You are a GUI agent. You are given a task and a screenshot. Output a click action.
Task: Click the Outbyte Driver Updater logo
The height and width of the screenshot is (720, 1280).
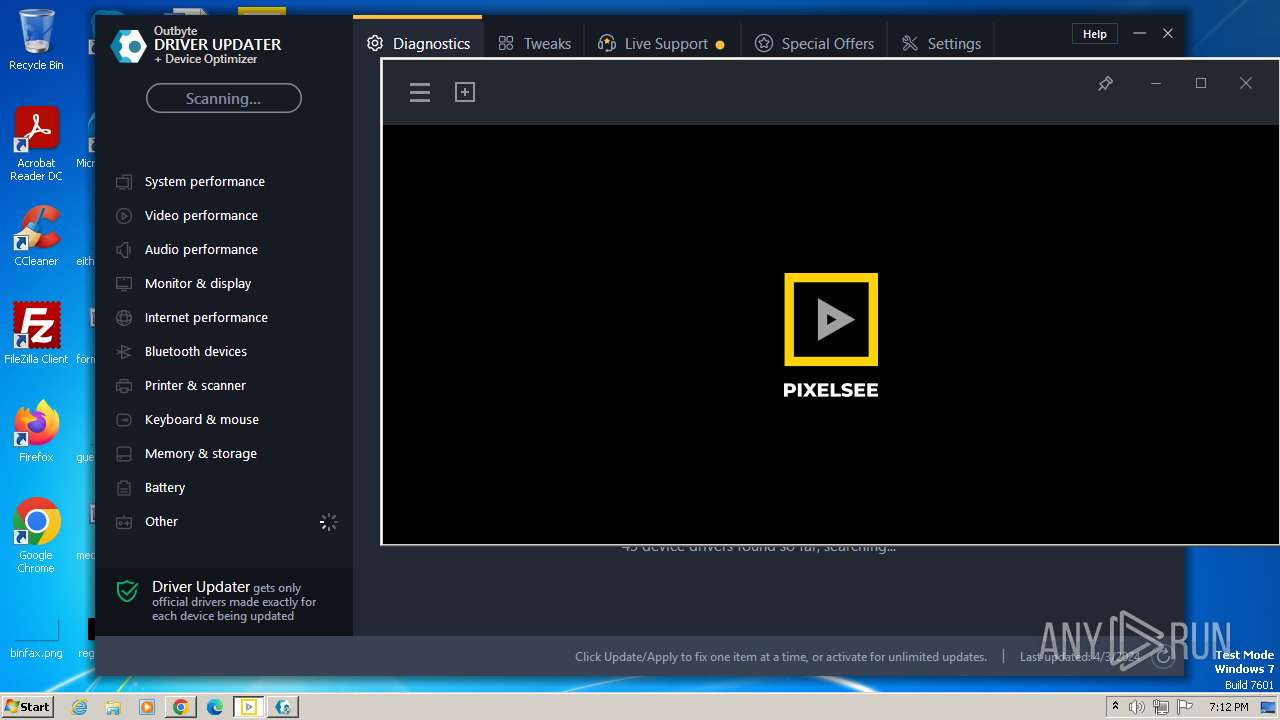[x=129, y=46]
